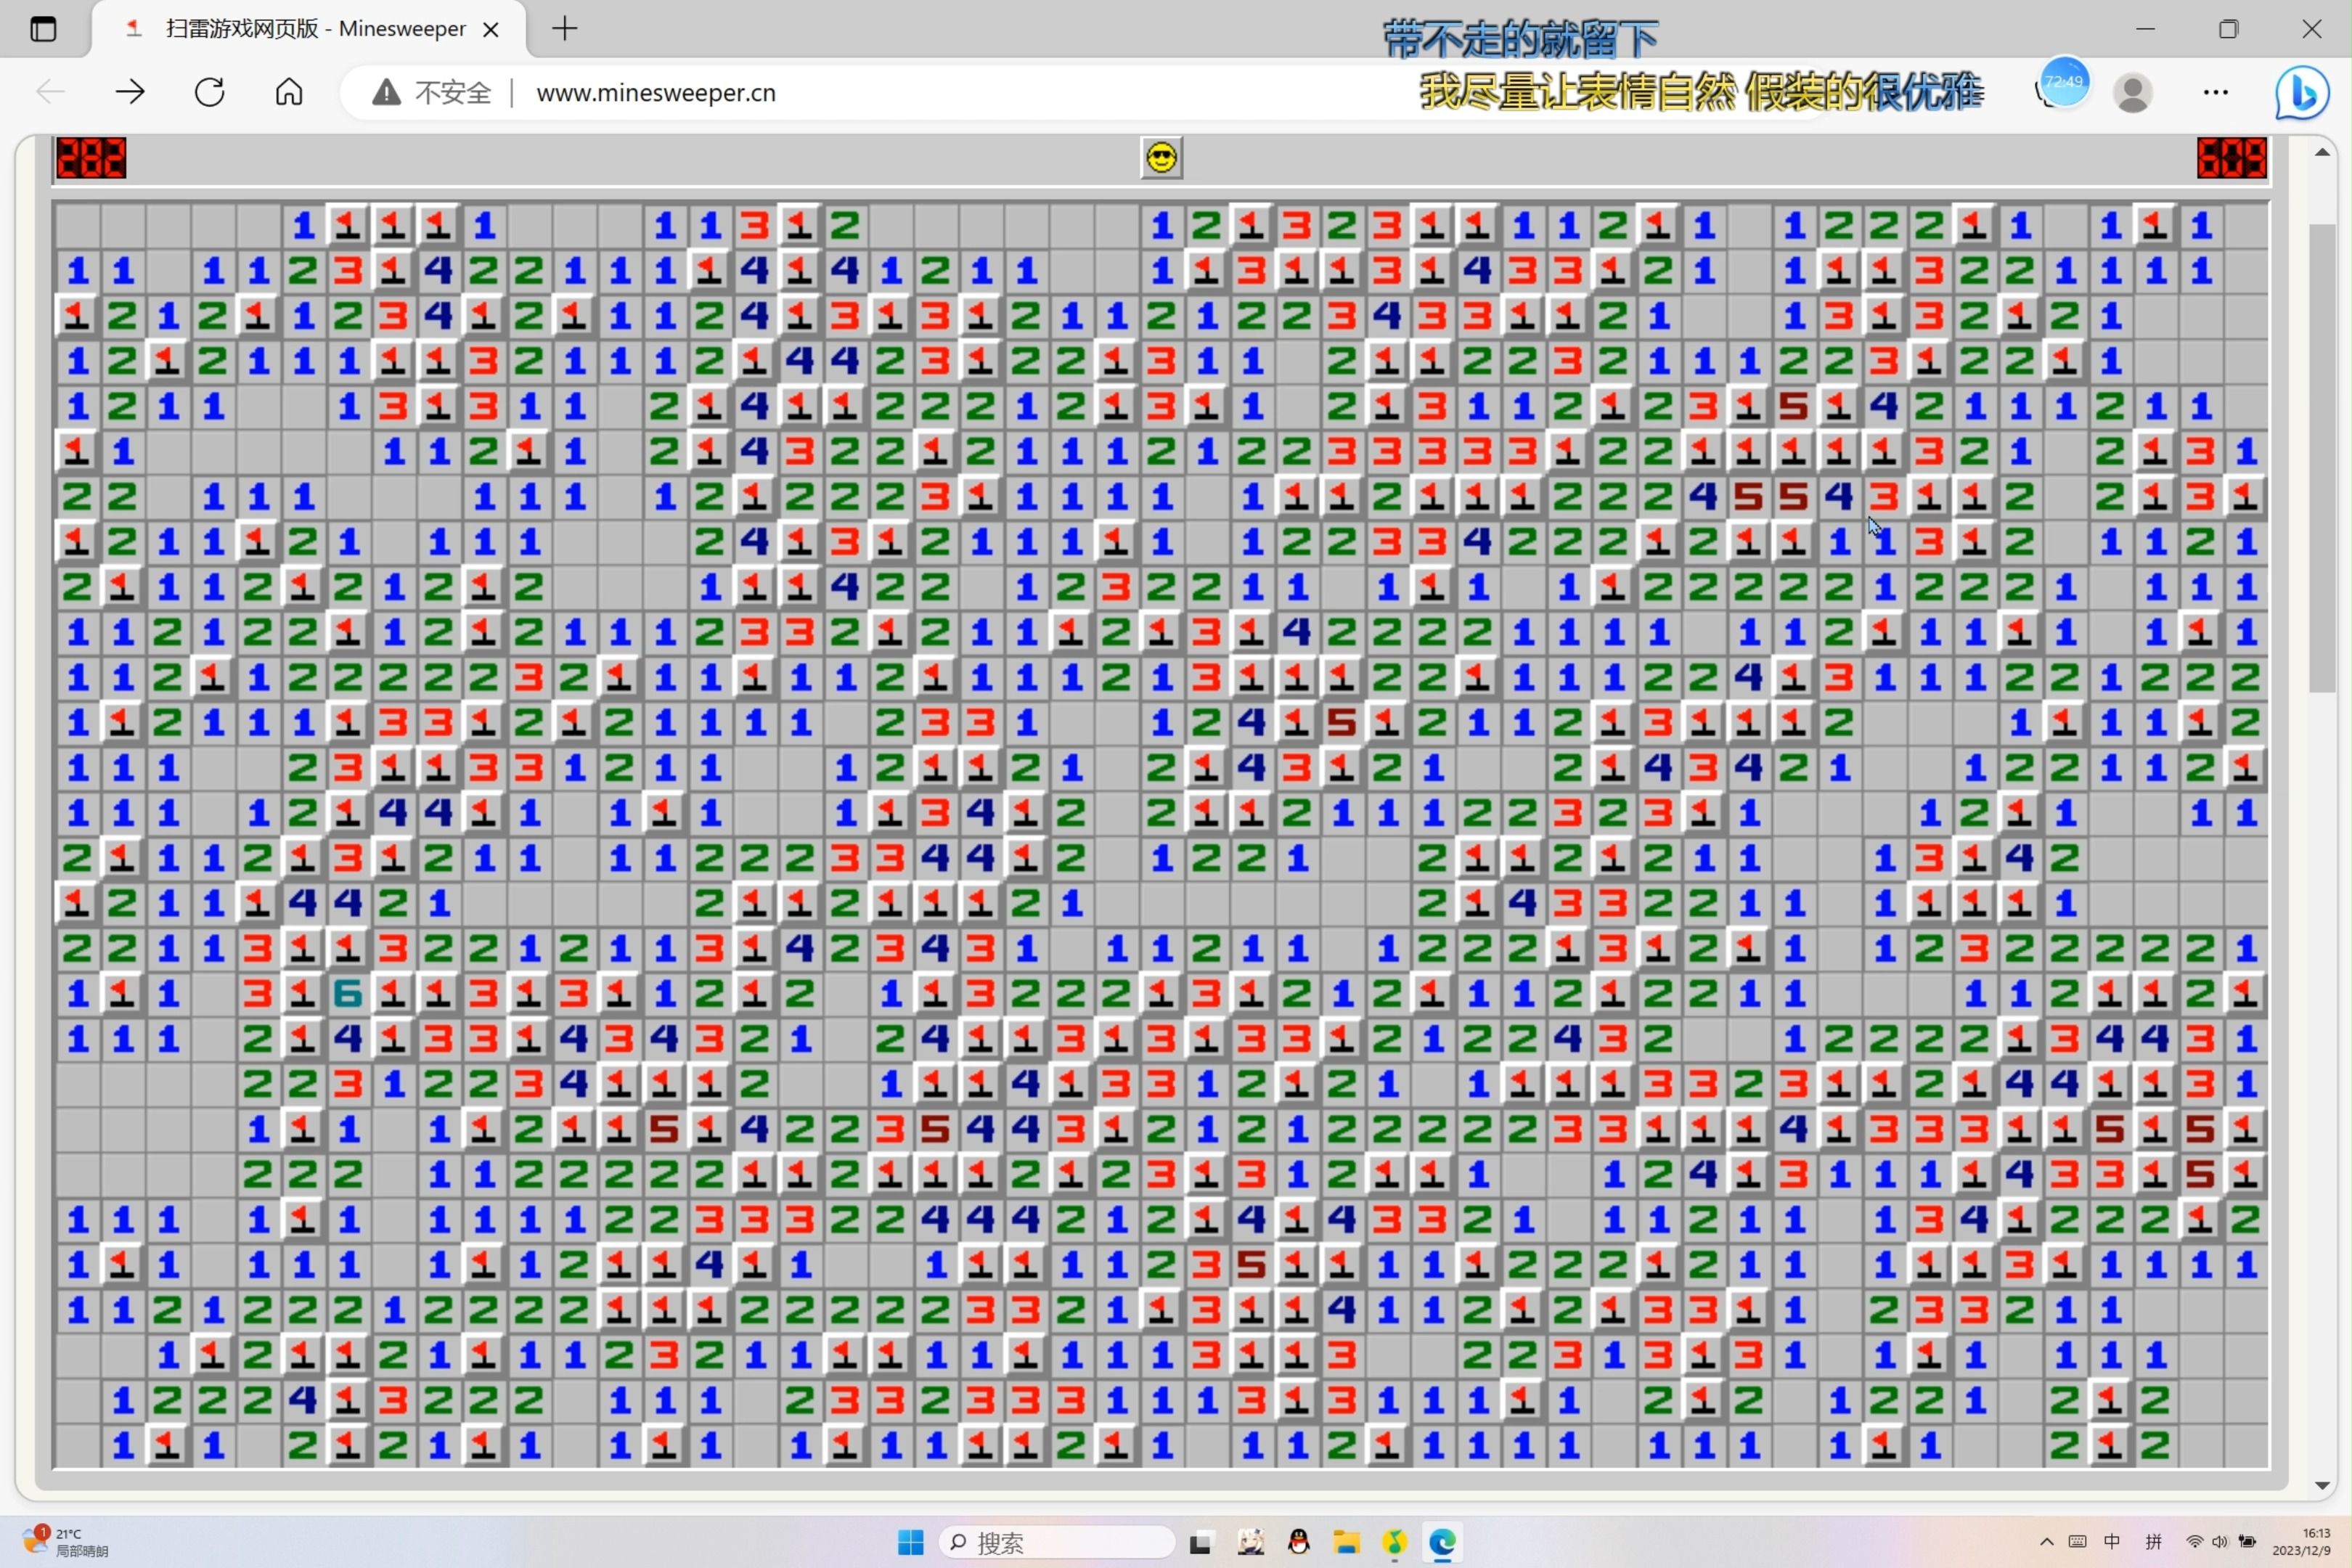Viewport: 2352px width, 1568px height.
Task: Click the address bar showing www.minesweeper.cn
Action: pyautogui.click(x=656, y=93)
